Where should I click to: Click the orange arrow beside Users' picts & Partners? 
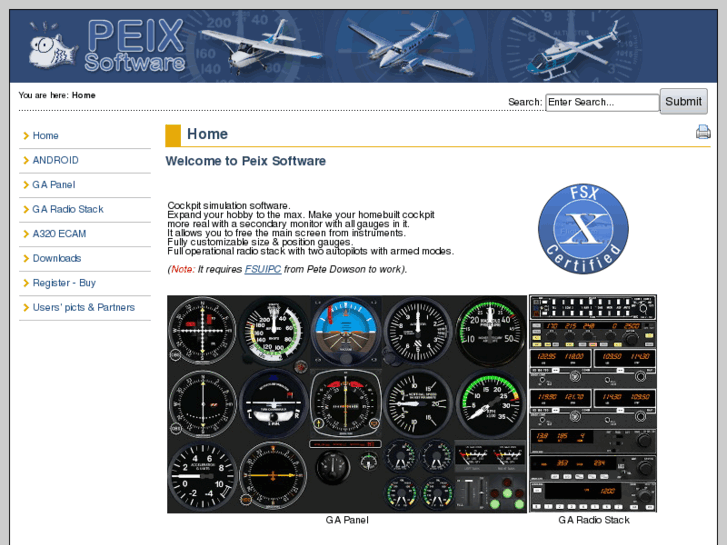tap(26, 308)
